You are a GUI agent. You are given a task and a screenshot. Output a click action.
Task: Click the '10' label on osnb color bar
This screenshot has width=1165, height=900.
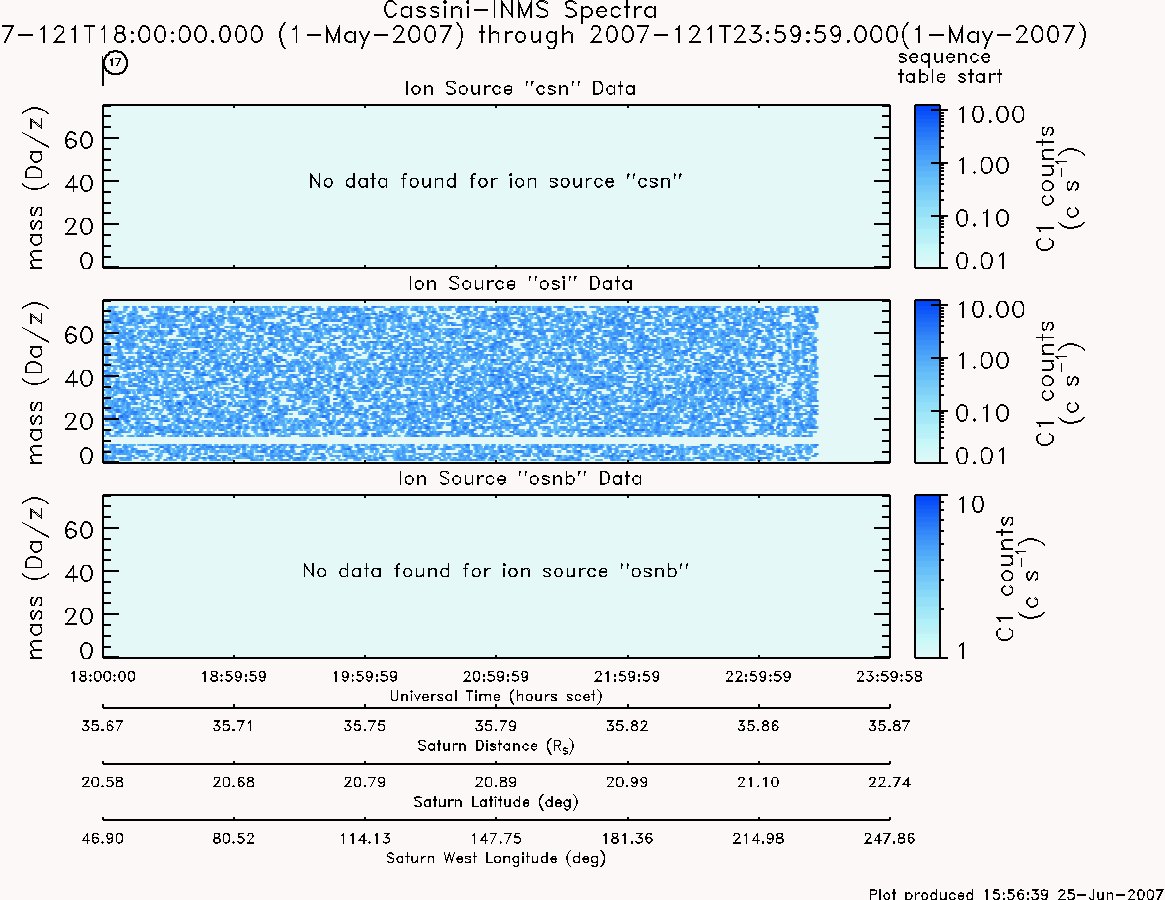pos(970,505)
